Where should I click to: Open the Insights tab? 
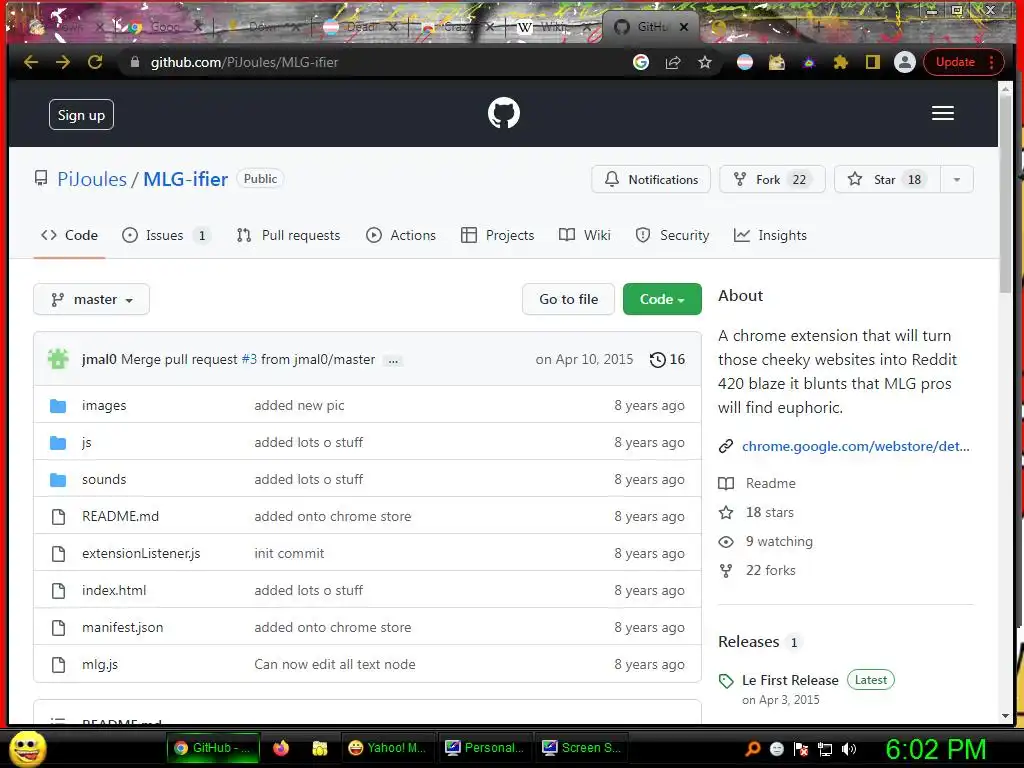(770, 235)
